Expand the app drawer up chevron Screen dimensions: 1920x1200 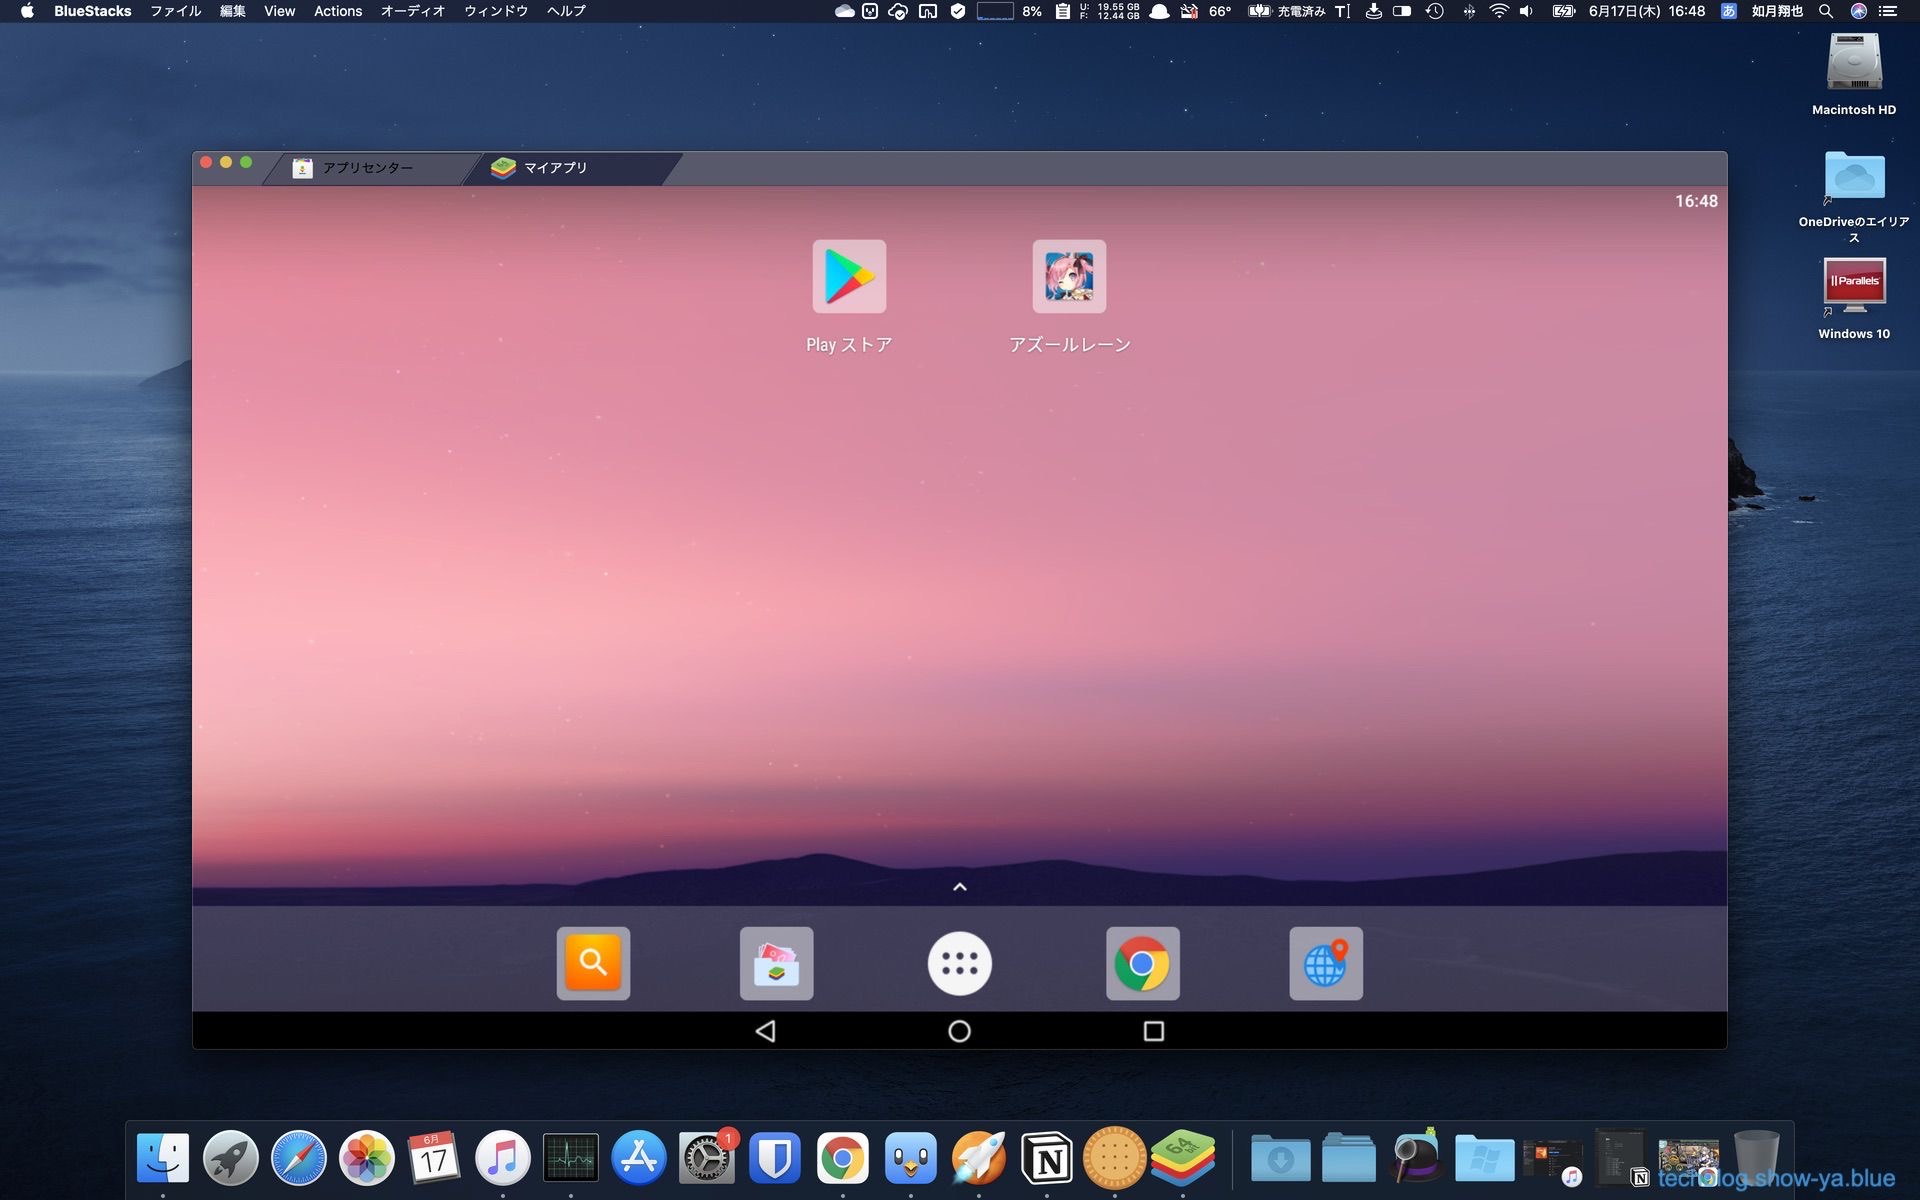click(x=959, y=887)
